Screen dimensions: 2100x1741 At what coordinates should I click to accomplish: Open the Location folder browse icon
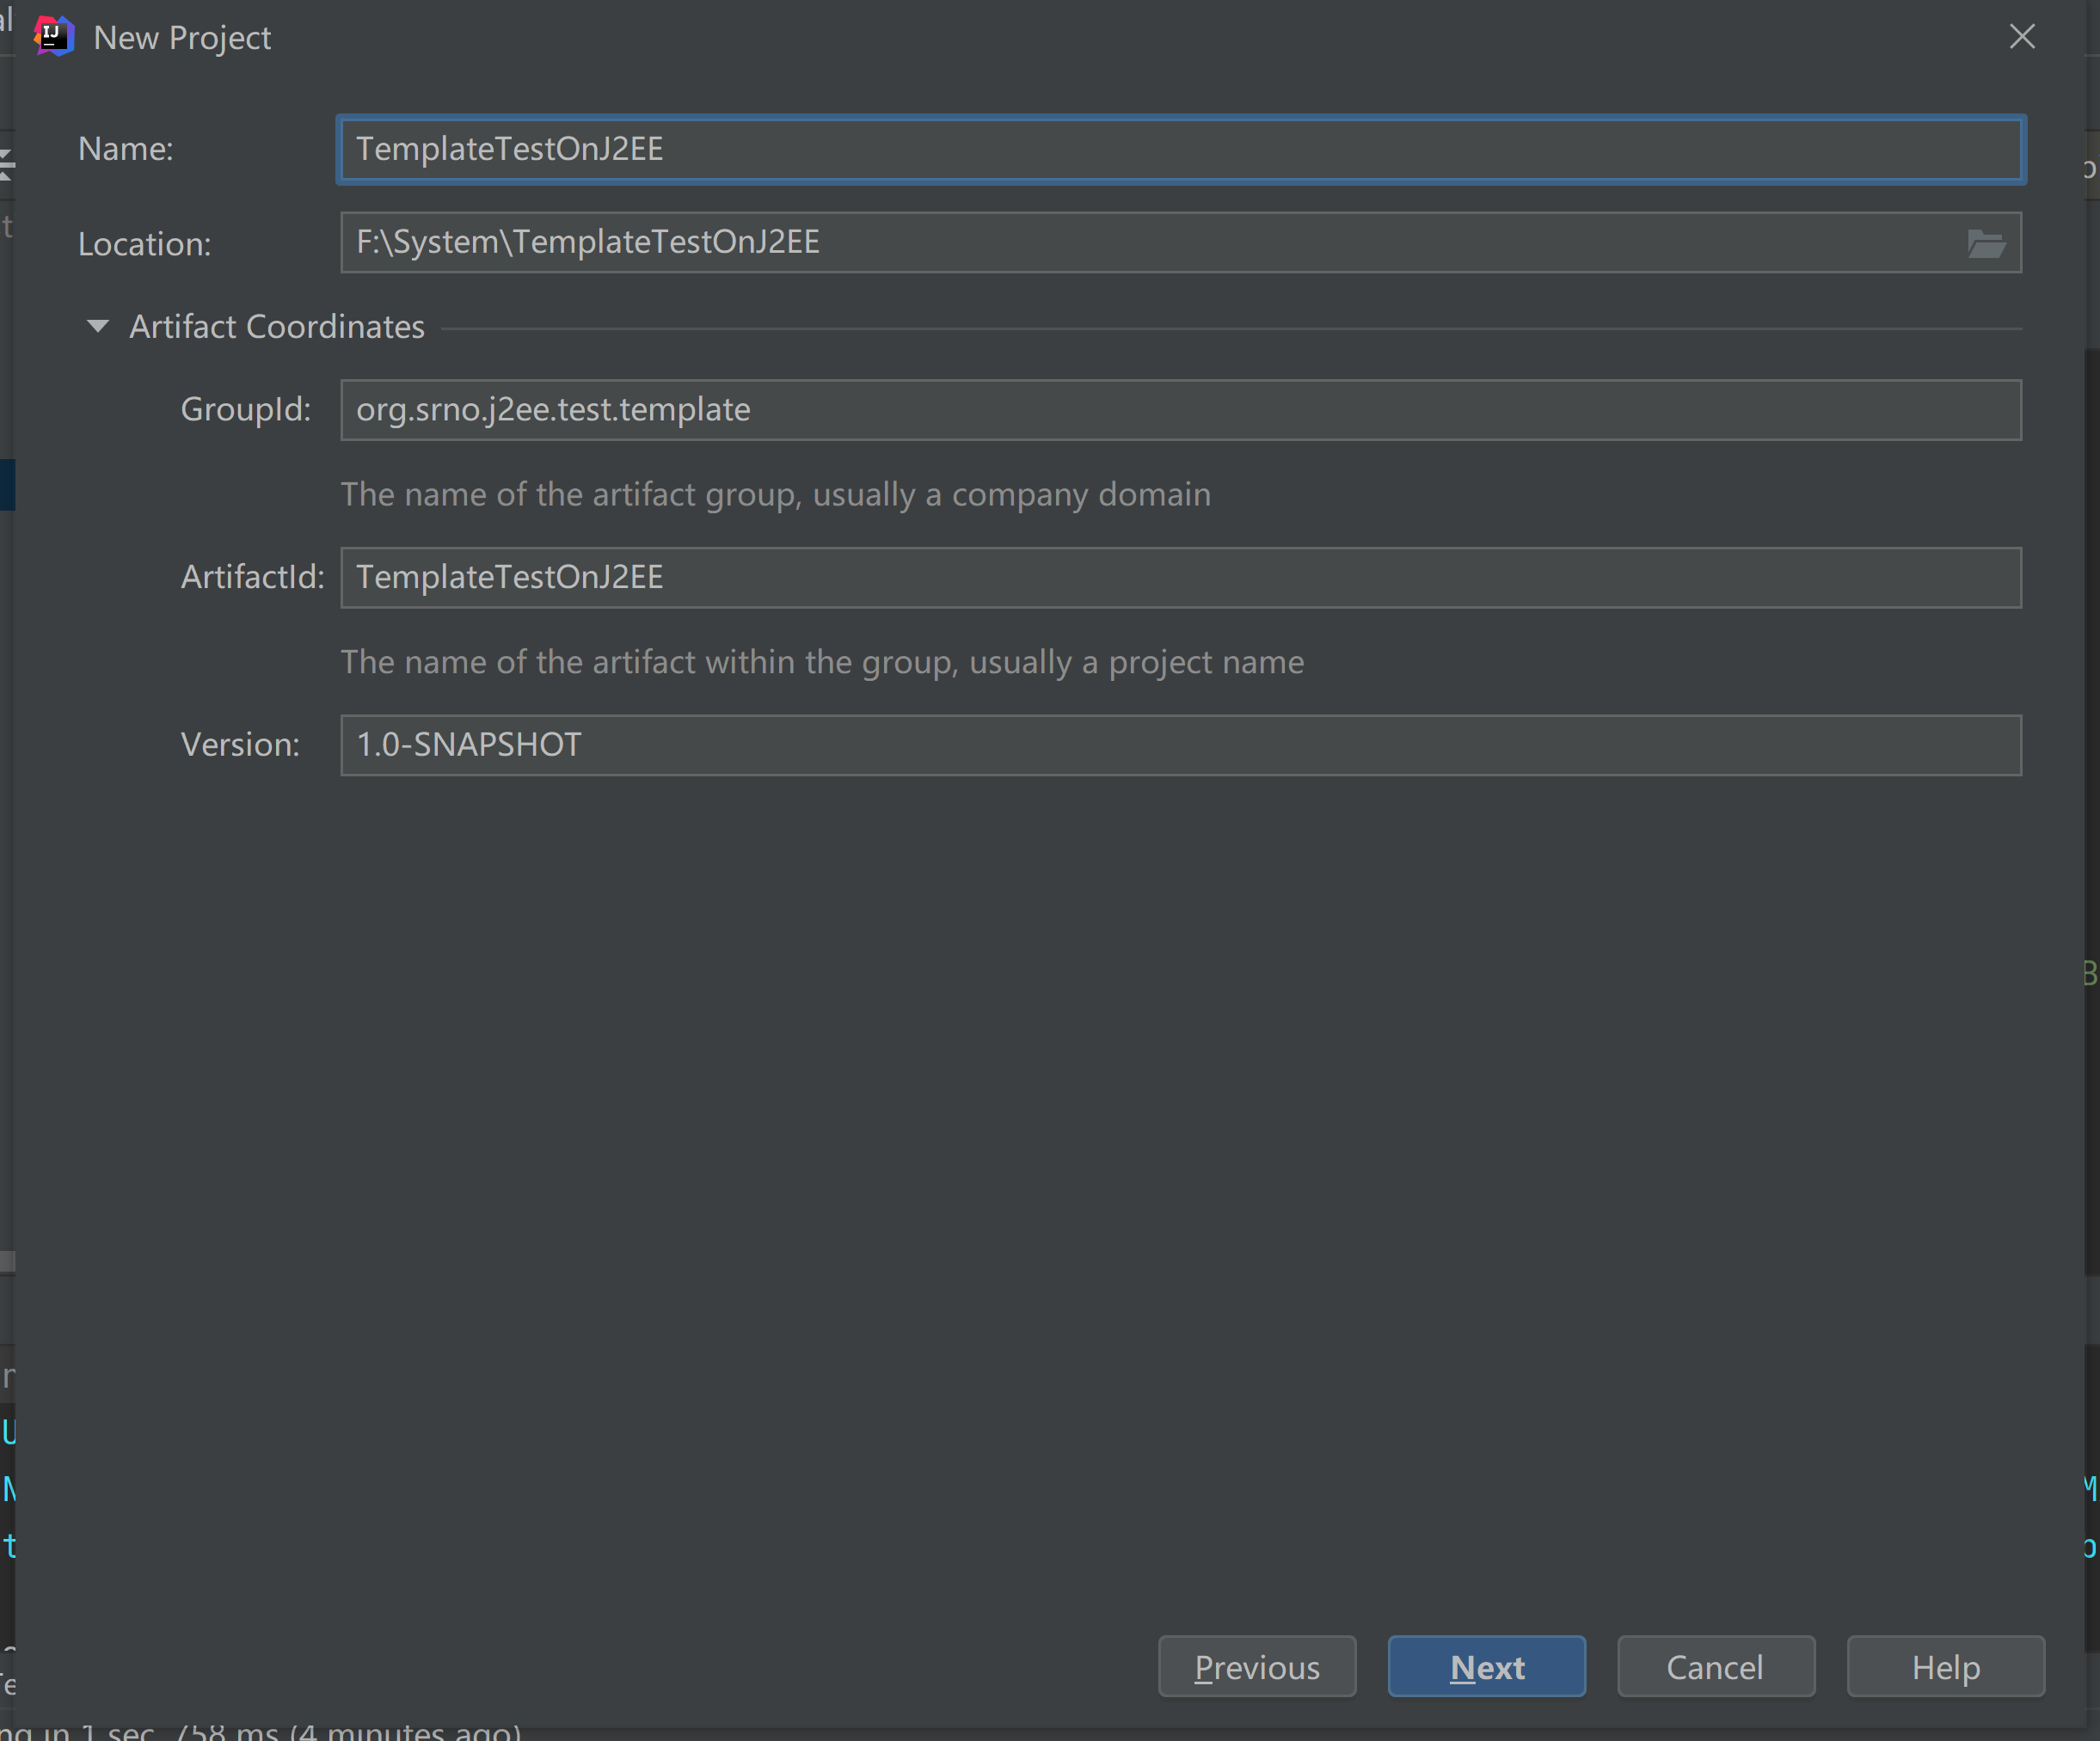[1985, 243]
